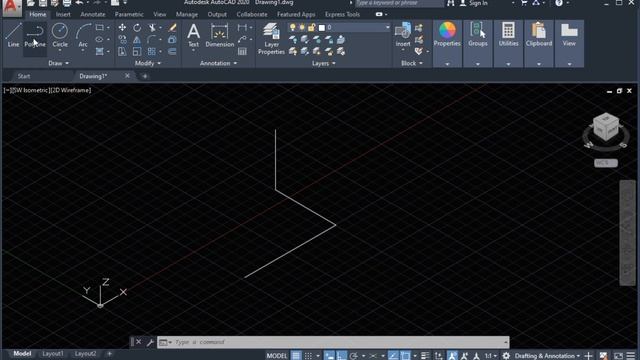The height and width of the screenshot is (360, 640).
Task: Open the Dimension tool
Action: pyautogui.click(x=220, y=35)
